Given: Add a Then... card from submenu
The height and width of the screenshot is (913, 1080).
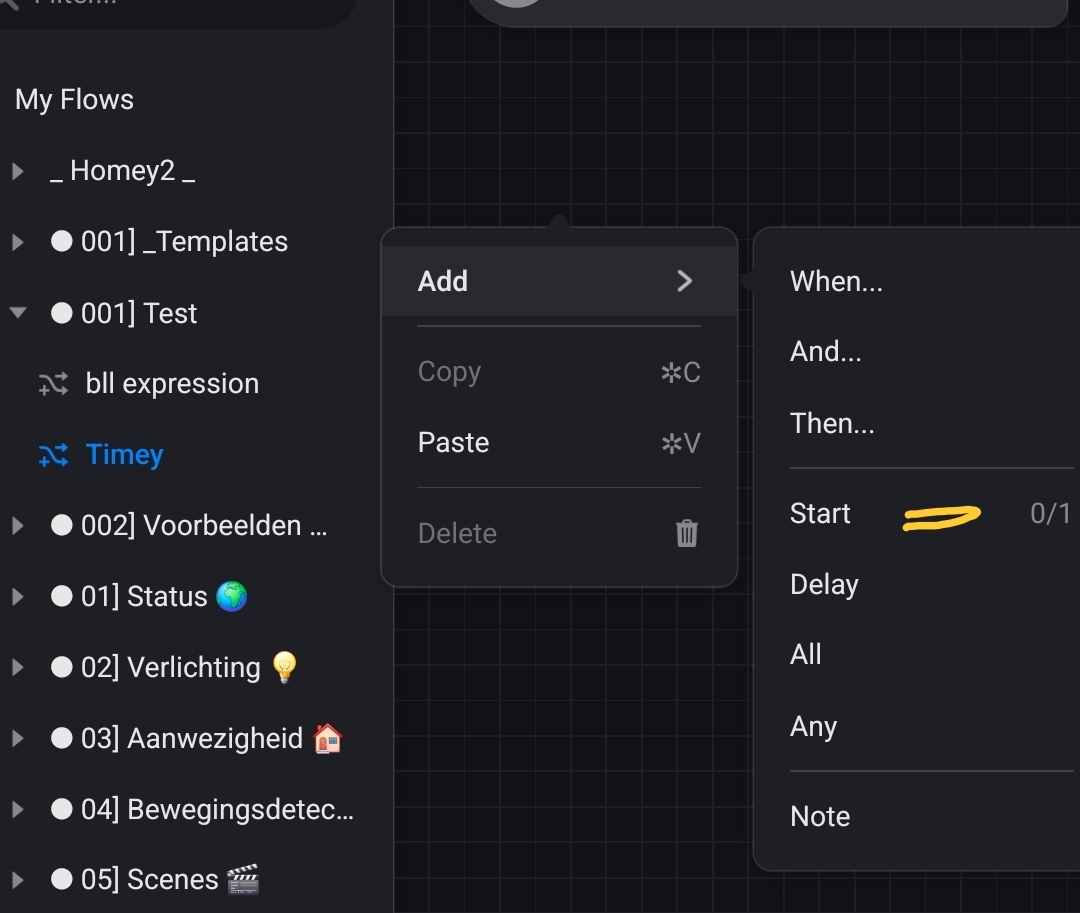Looking at the screenshot, I should pos(832,424).
